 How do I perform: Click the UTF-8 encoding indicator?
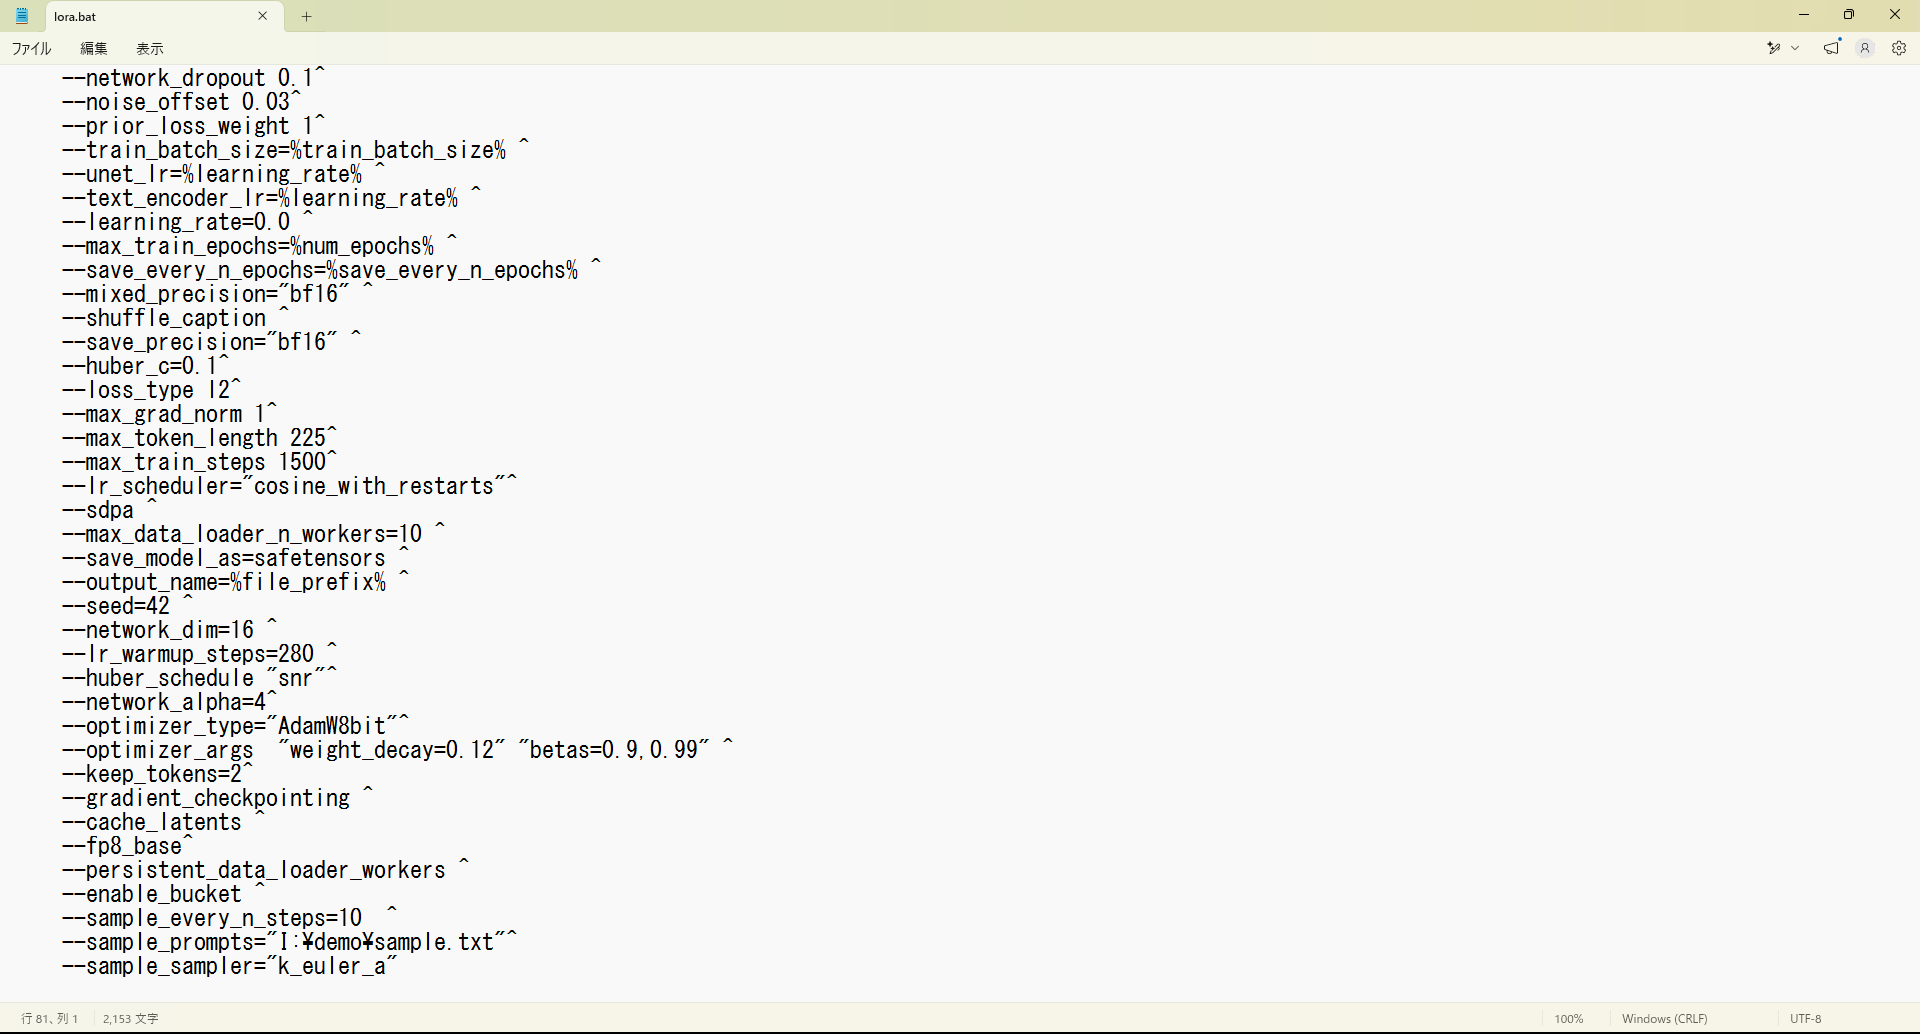point(1806,1019)
